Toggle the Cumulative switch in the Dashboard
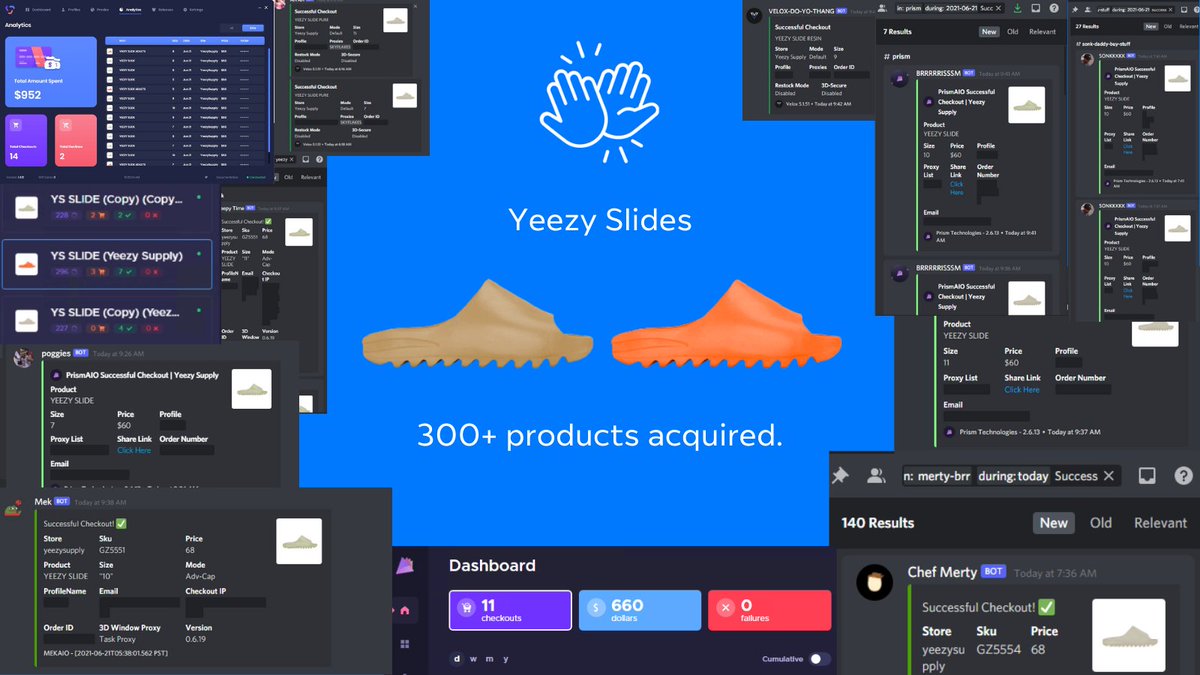The image size is (1200, 675). [x=819, y=659]
